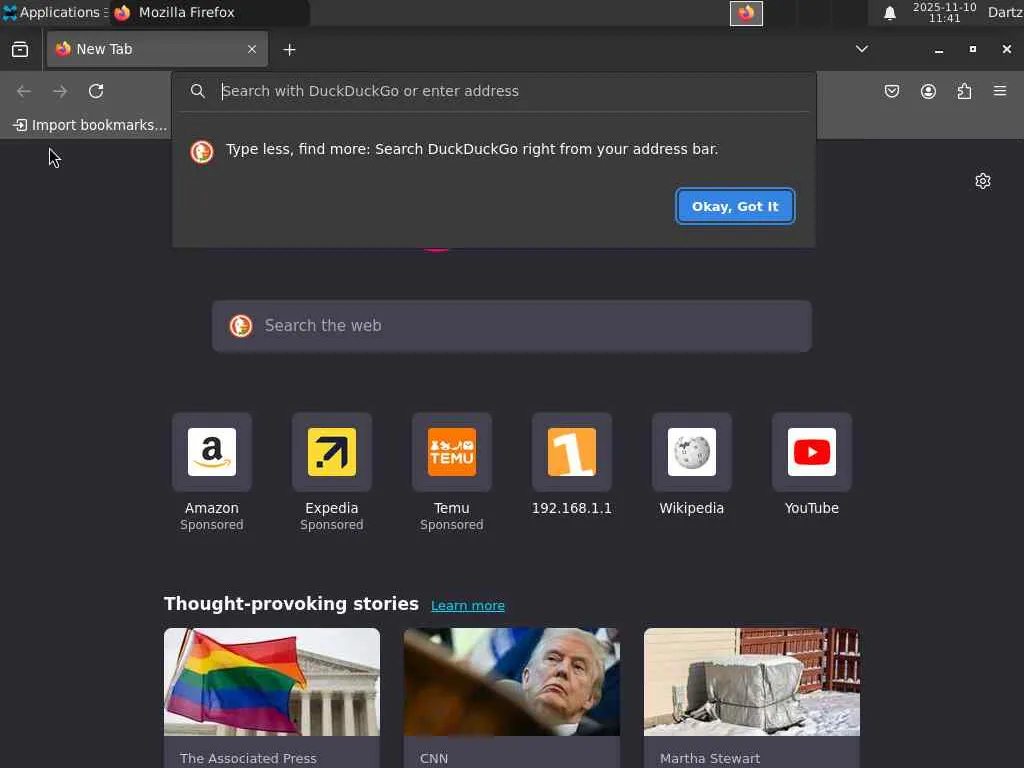
Task: Click the Dartz user name in panel
Action: point(1005,12)
